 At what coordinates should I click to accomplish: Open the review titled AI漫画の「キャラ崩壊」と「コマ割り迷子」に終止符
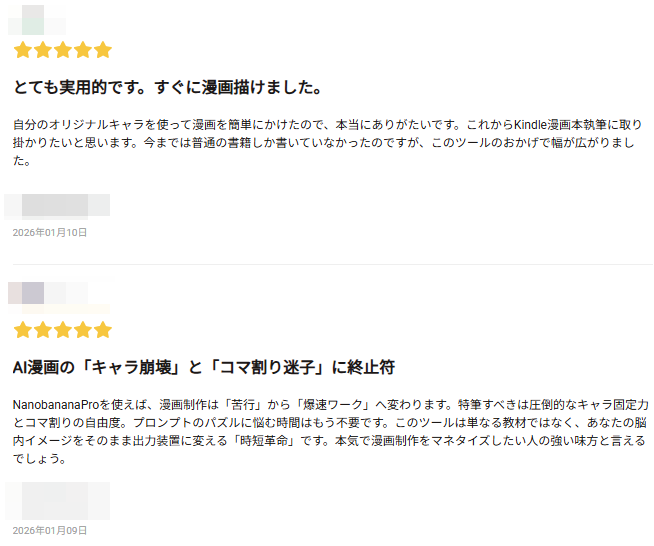pyautogui.click(x=204, y=367)
